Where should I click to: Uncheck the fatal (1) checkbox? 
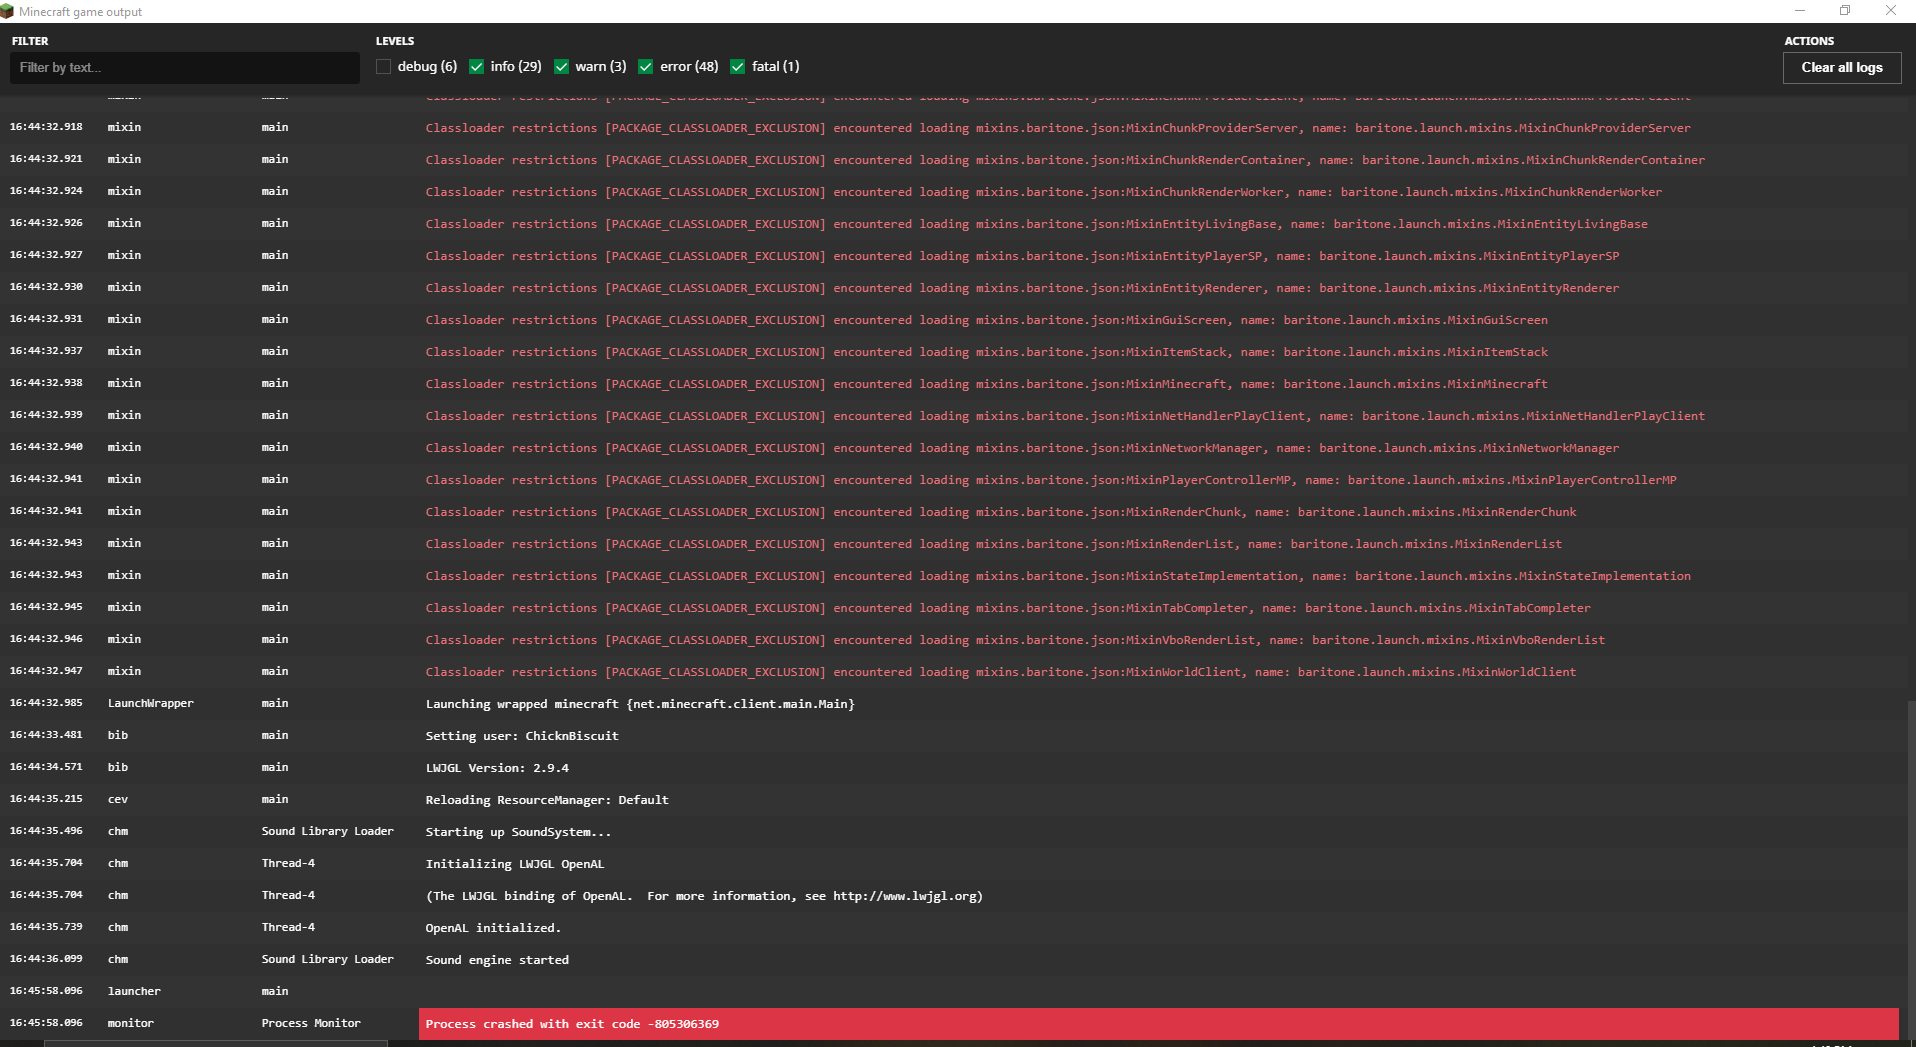click(738, 66)
